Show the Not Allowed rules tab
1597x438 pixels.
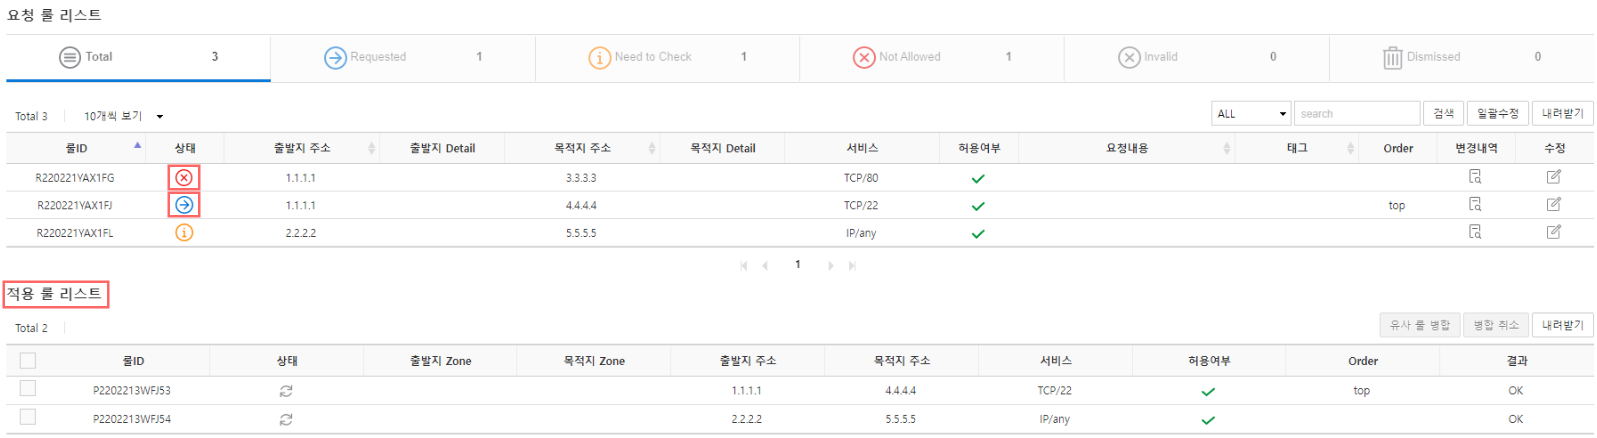click(x=932, y=58)
